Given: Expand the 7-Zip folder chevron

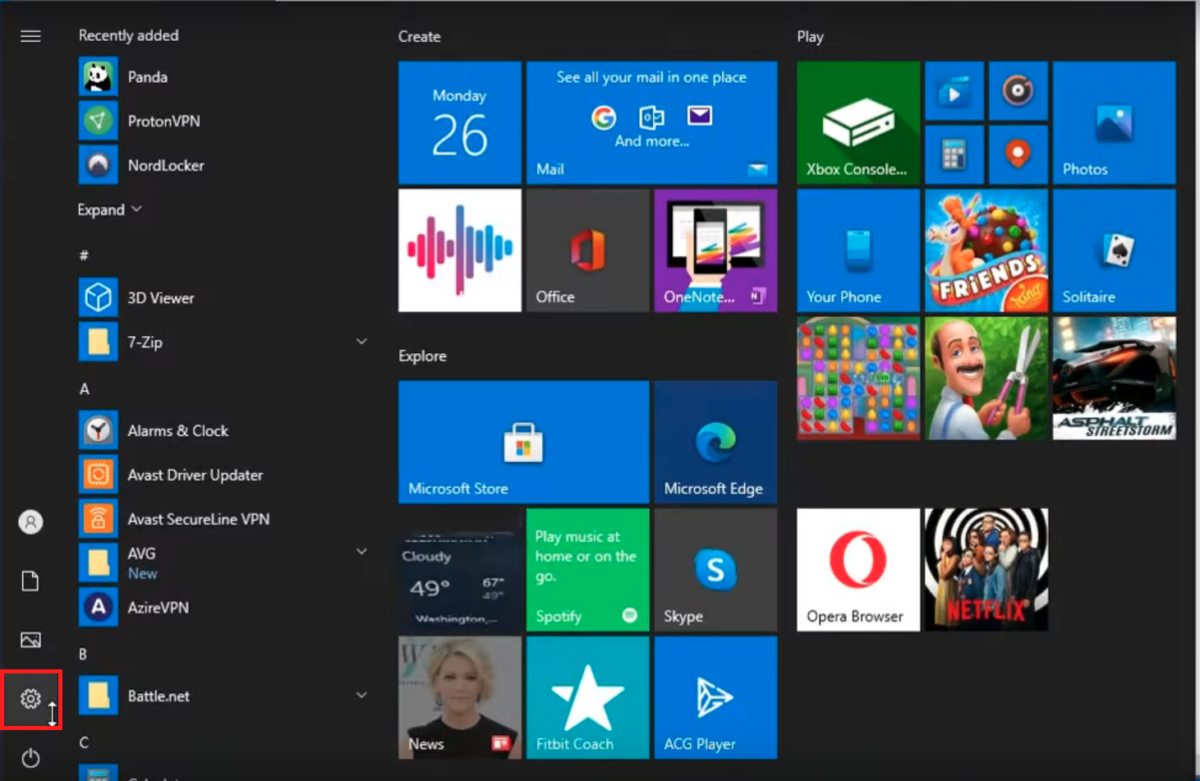Looking at the screenshot, I should pos(362,341).
